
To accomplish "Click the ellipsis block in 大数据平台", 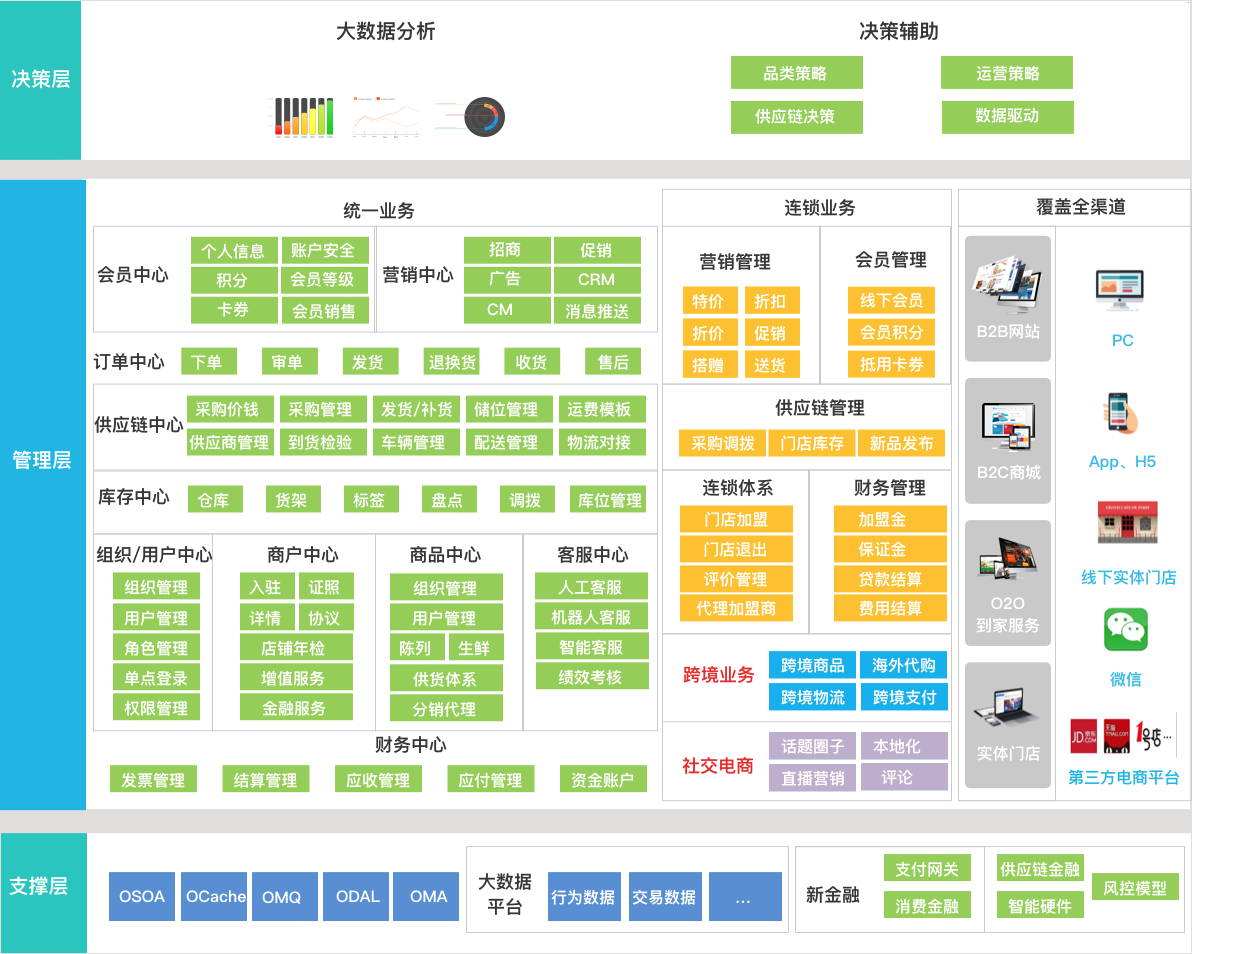I will (744, 897).
